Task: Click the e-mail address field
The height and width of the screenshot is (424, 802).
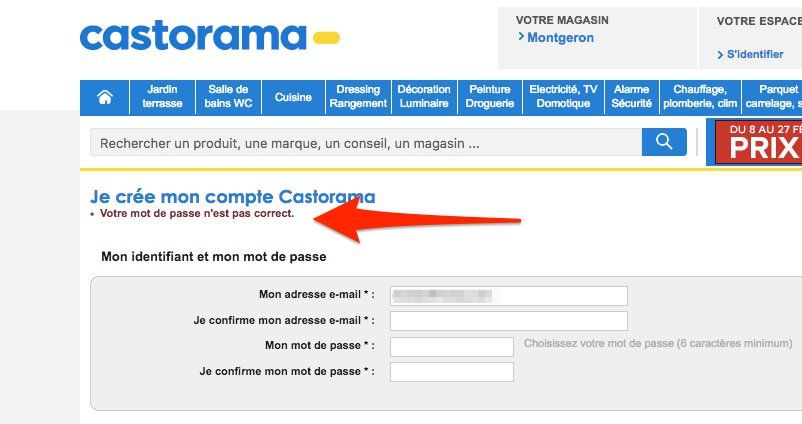Action: coord(508,295)
